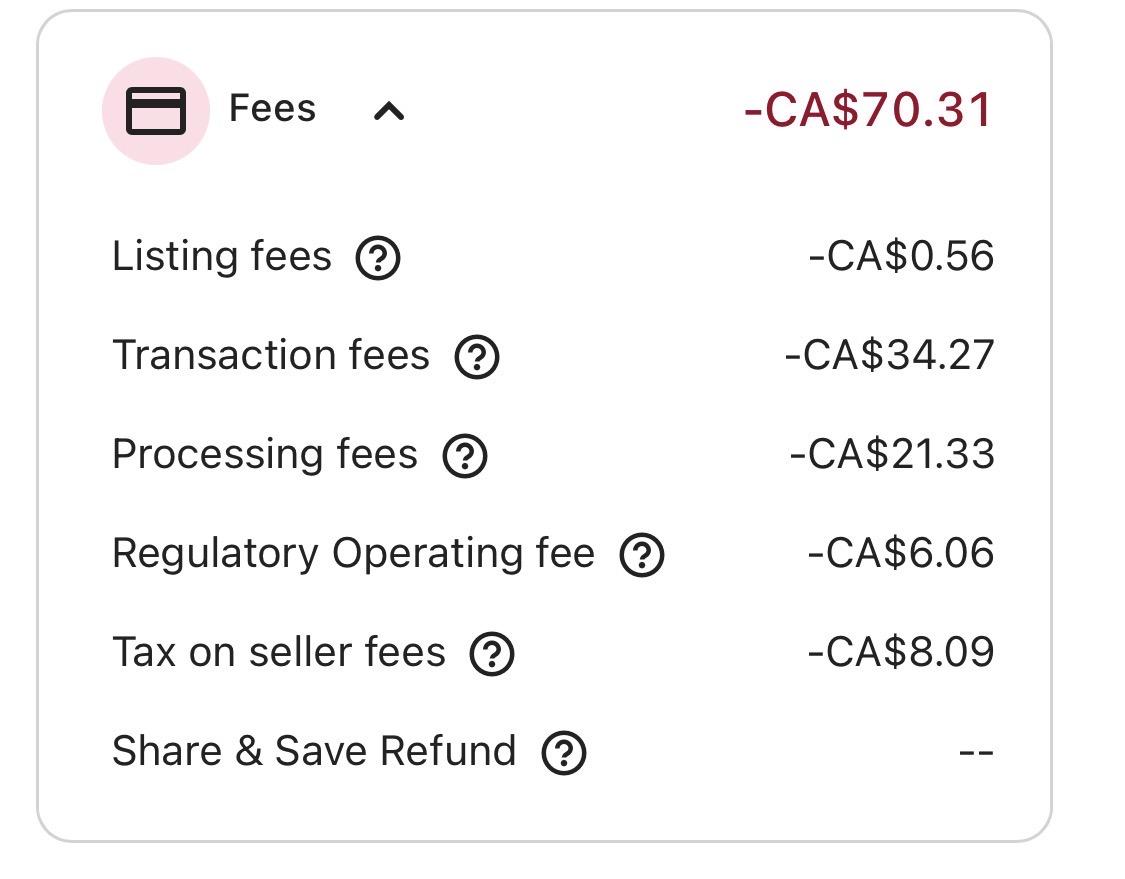The image size is (1125, 879).
Task: Click the Share & Save Refund label
Action: 314,752
